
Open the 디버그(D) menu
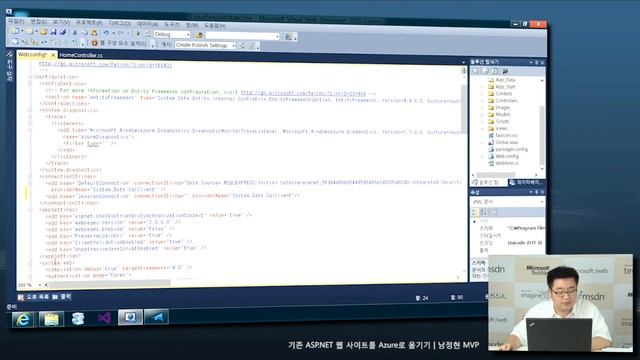(120, 24)
